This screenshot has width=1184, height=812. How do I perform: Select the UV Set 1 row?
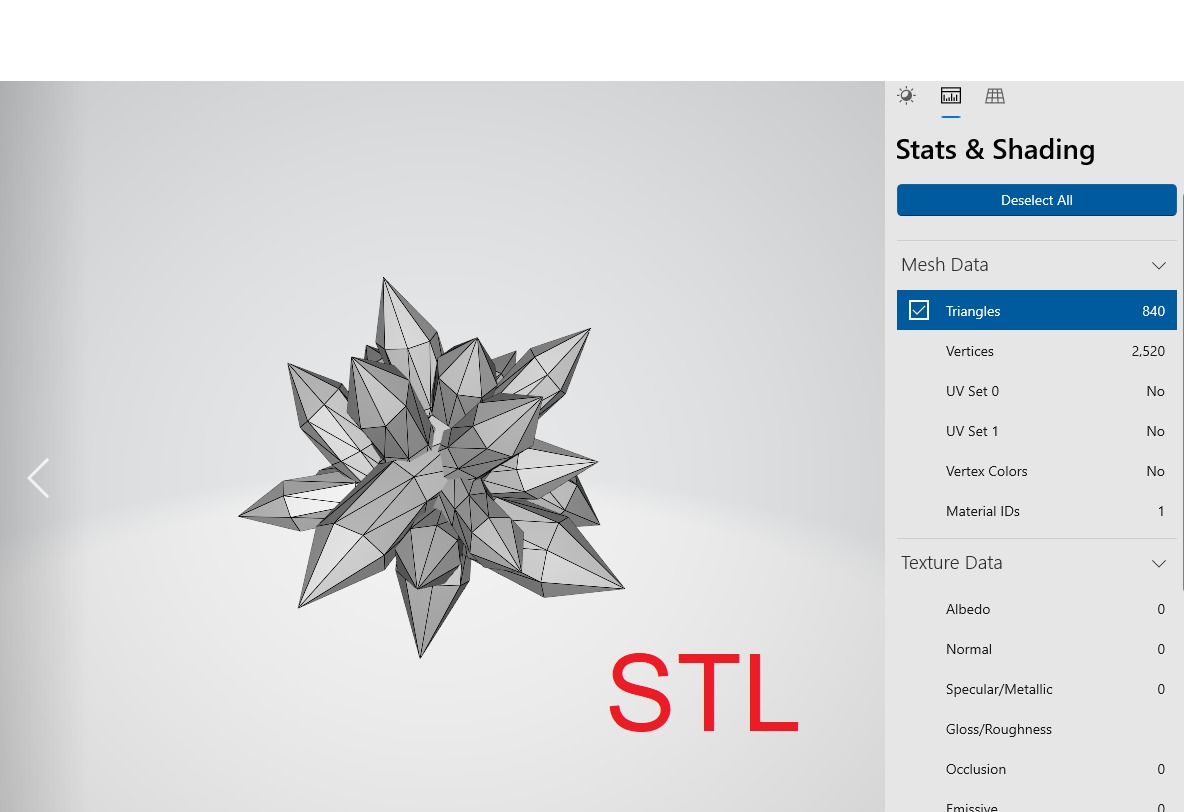(1036, 431)
